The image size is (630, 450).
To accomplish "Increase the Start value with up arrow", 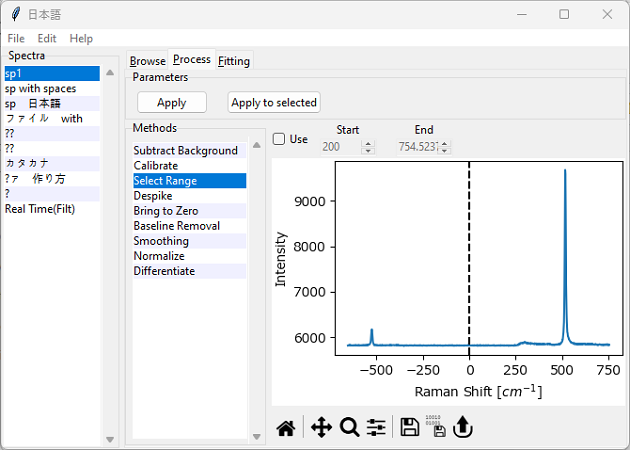I will pos(368,143).
